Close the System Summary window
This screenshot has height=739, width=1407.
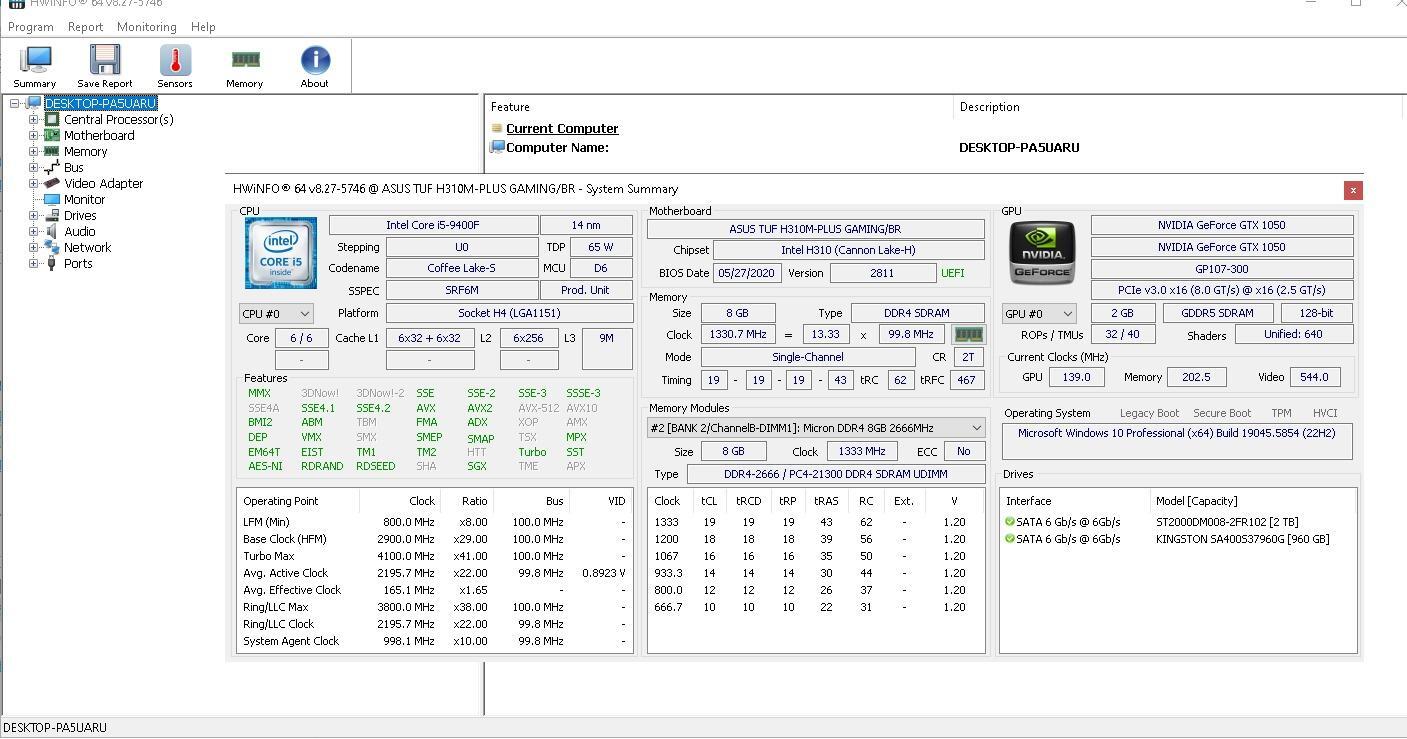click(x=1353, y=190)
